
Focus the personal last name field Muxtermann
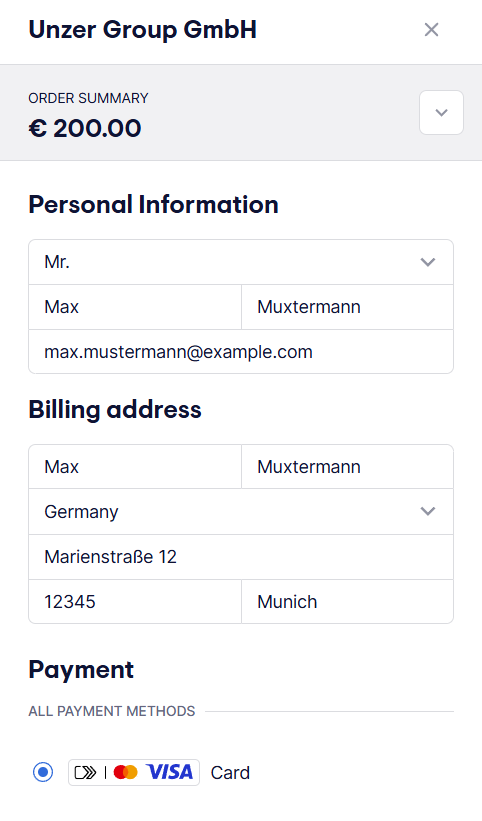click(x=348, y=307)
